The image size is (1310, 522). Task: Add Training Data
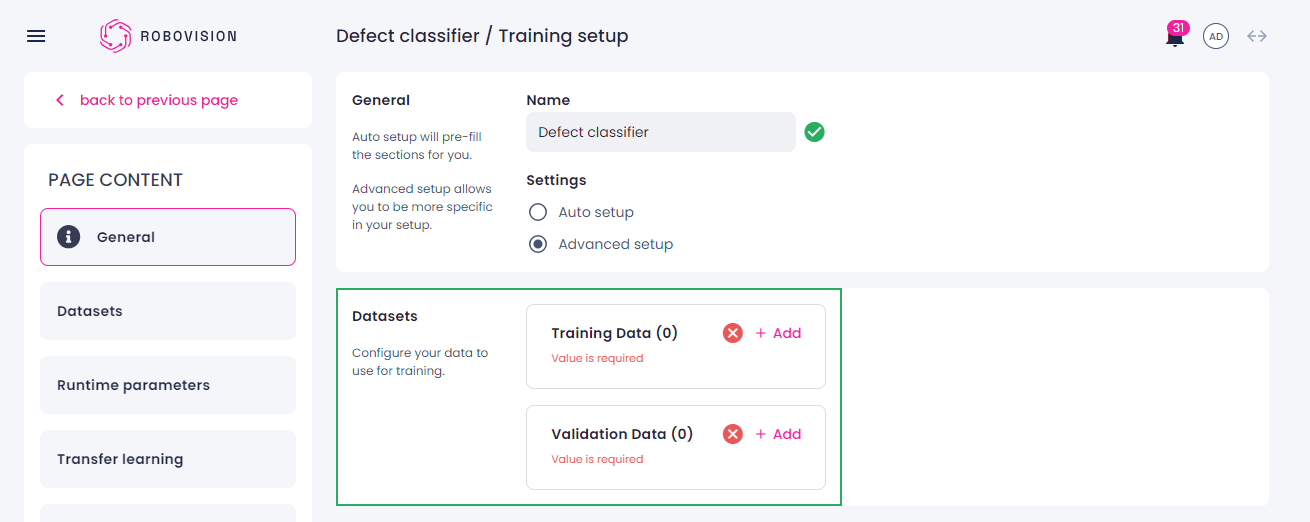(778, 333)
